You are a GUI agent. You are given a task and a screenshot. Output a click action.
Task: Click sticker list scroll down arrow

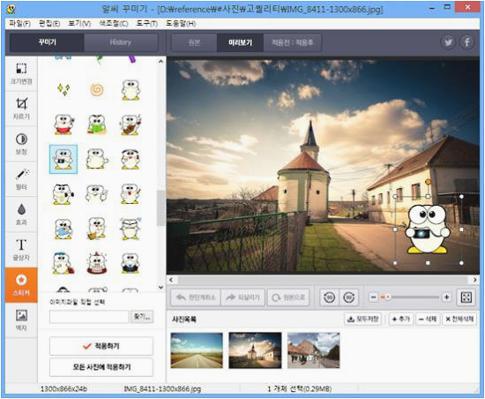tap(161, 287)
